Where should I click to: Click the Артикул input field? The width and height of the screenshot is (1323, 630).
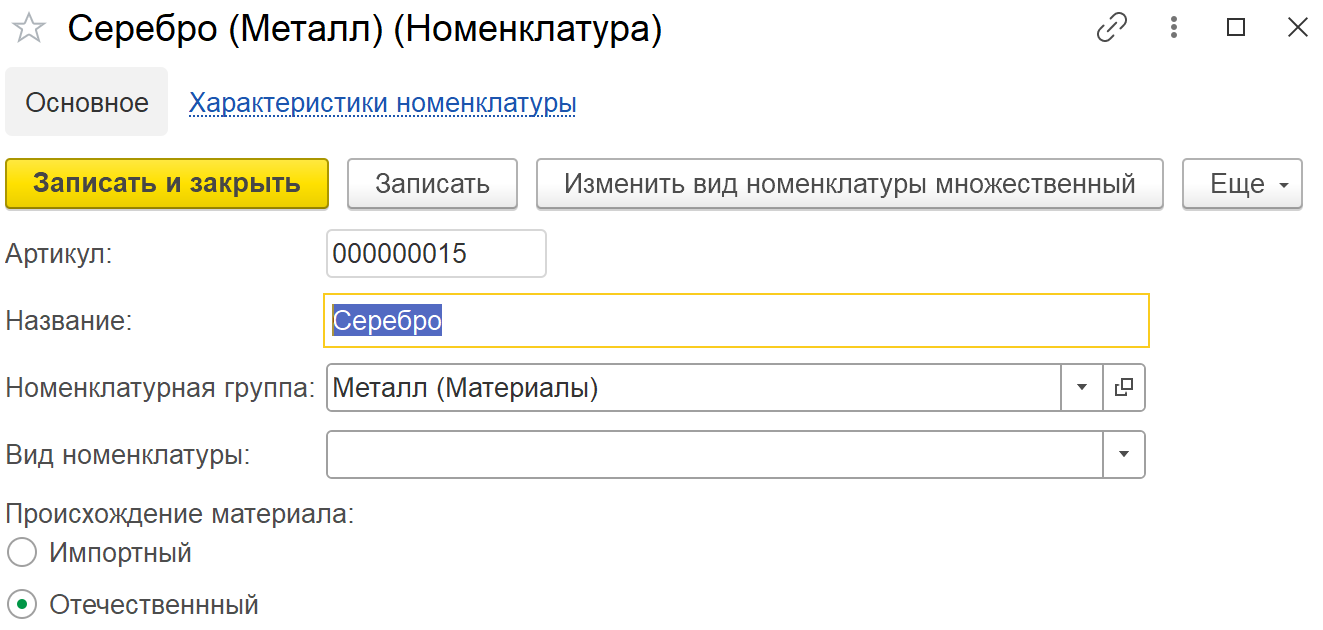click(436, 254)
